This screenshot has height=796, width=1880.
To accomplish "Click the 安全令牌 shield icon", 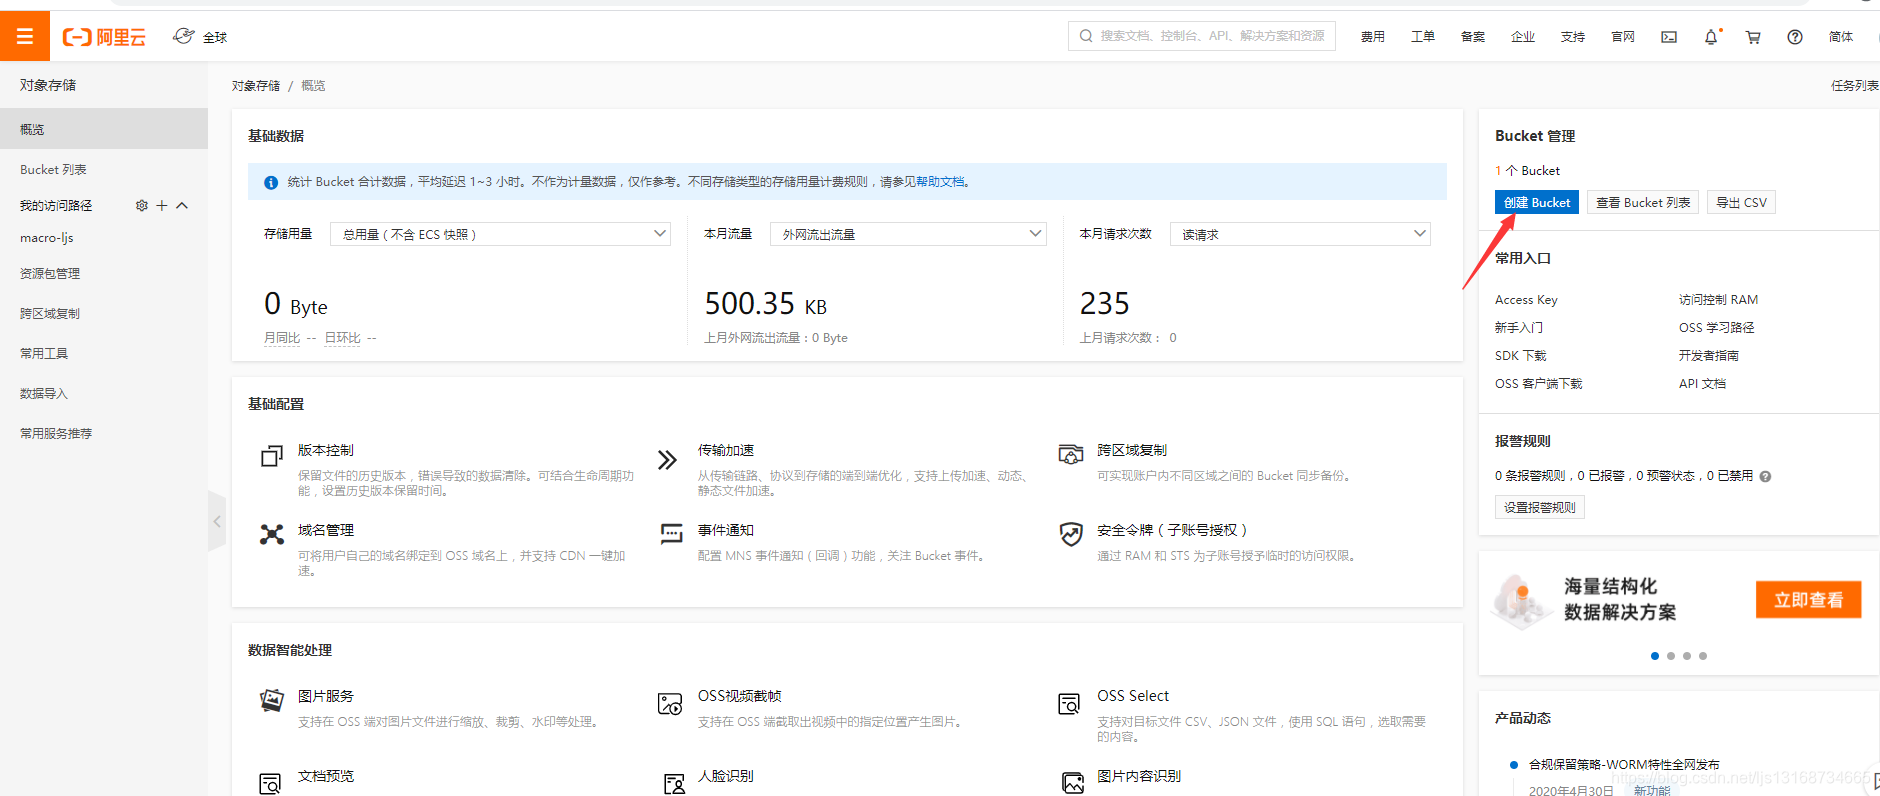I will tap(1071, 534).
